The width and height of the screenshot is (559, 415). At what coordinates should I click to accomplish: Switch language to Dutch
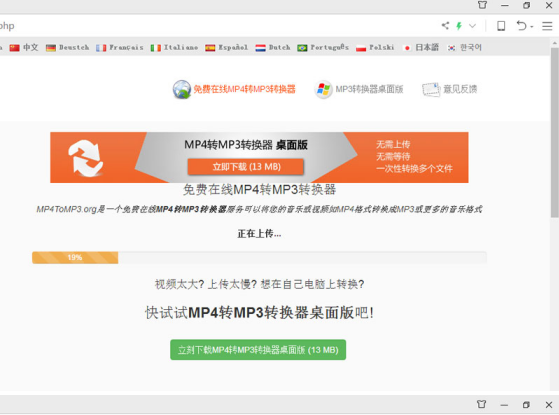coord(280,47)
